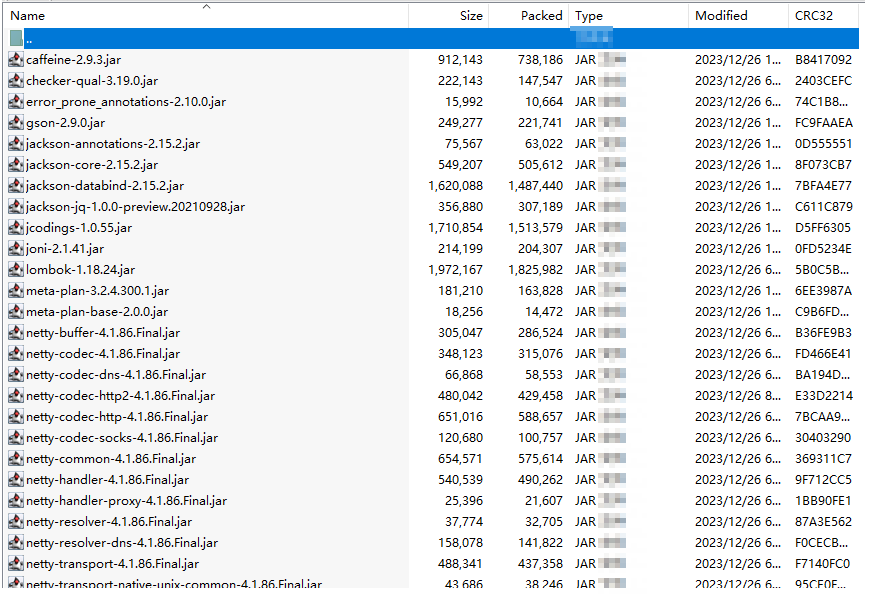The image size is (870, 595).
Task: Click the meta-plan-3.2.4.300.1.jar file icon
Action: coord(15,291)
